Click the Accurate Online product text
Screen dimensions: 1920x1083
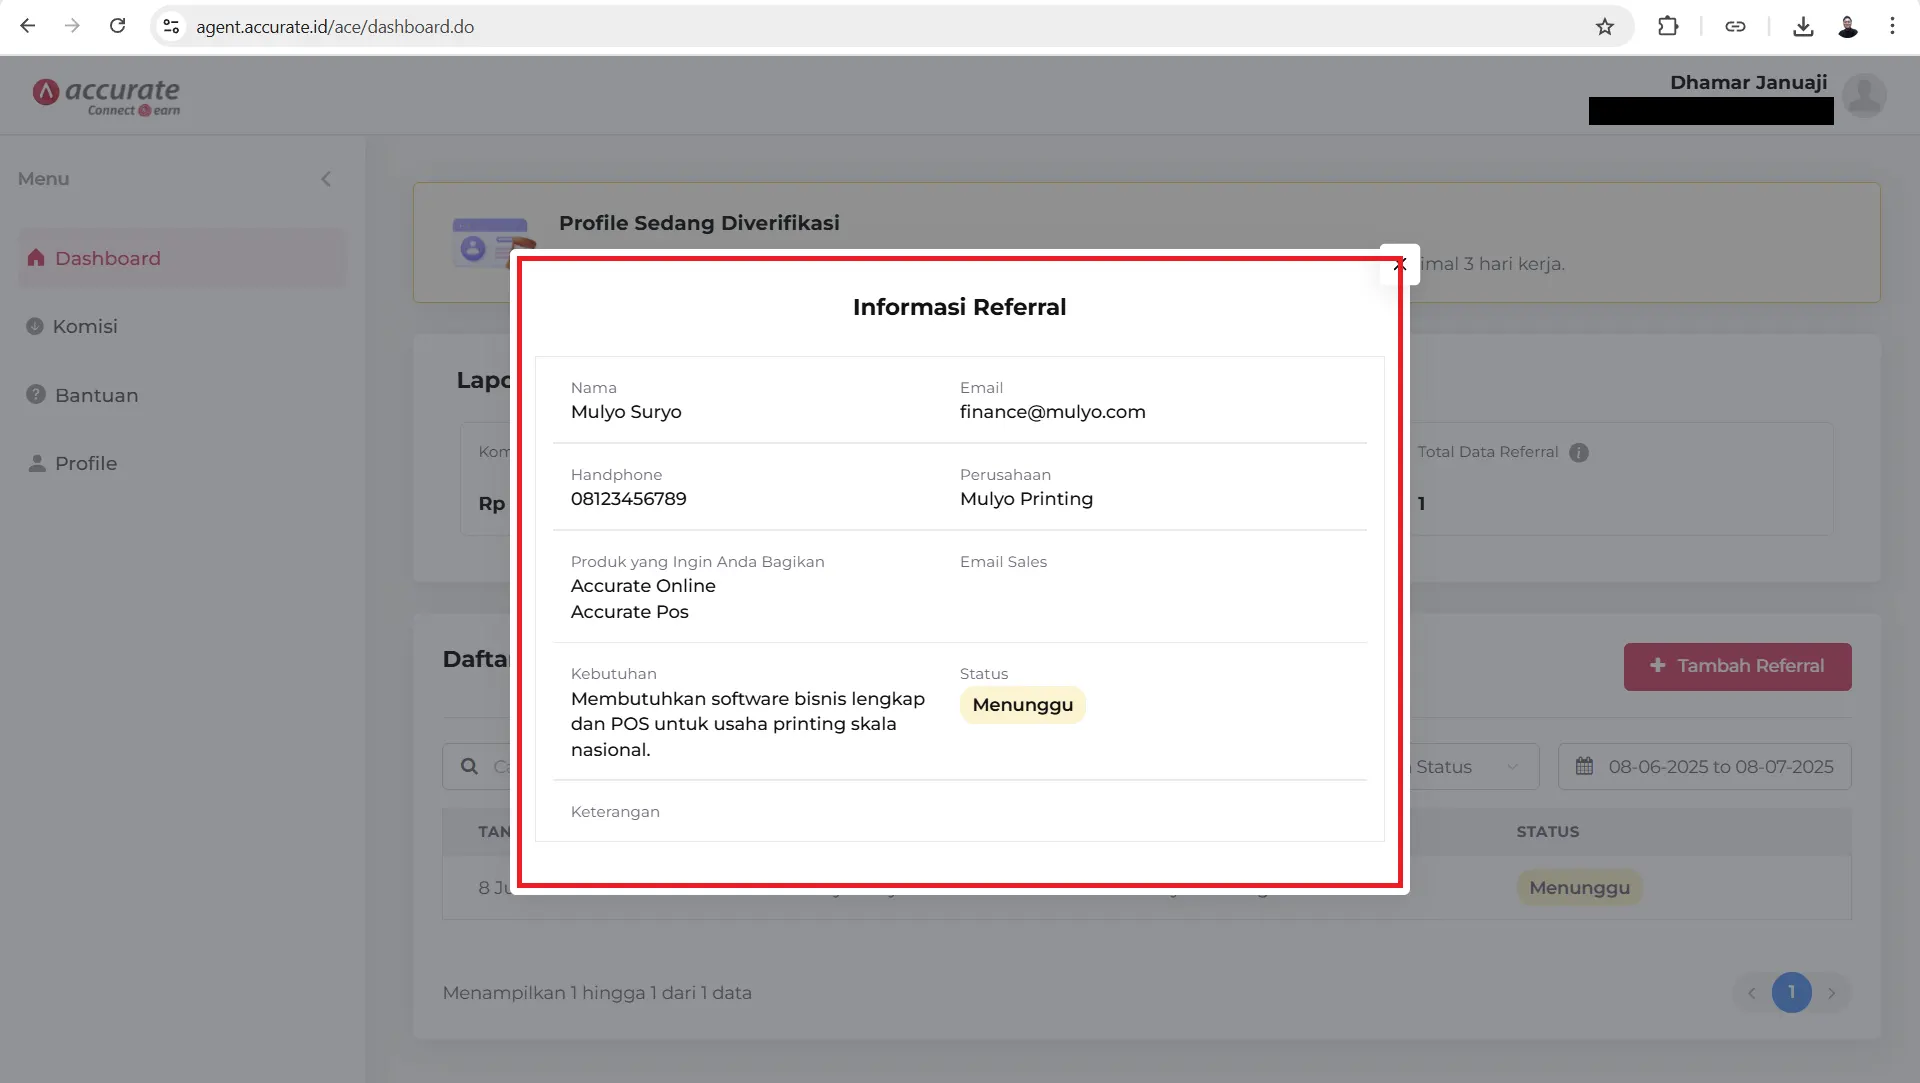click(643, 586)
